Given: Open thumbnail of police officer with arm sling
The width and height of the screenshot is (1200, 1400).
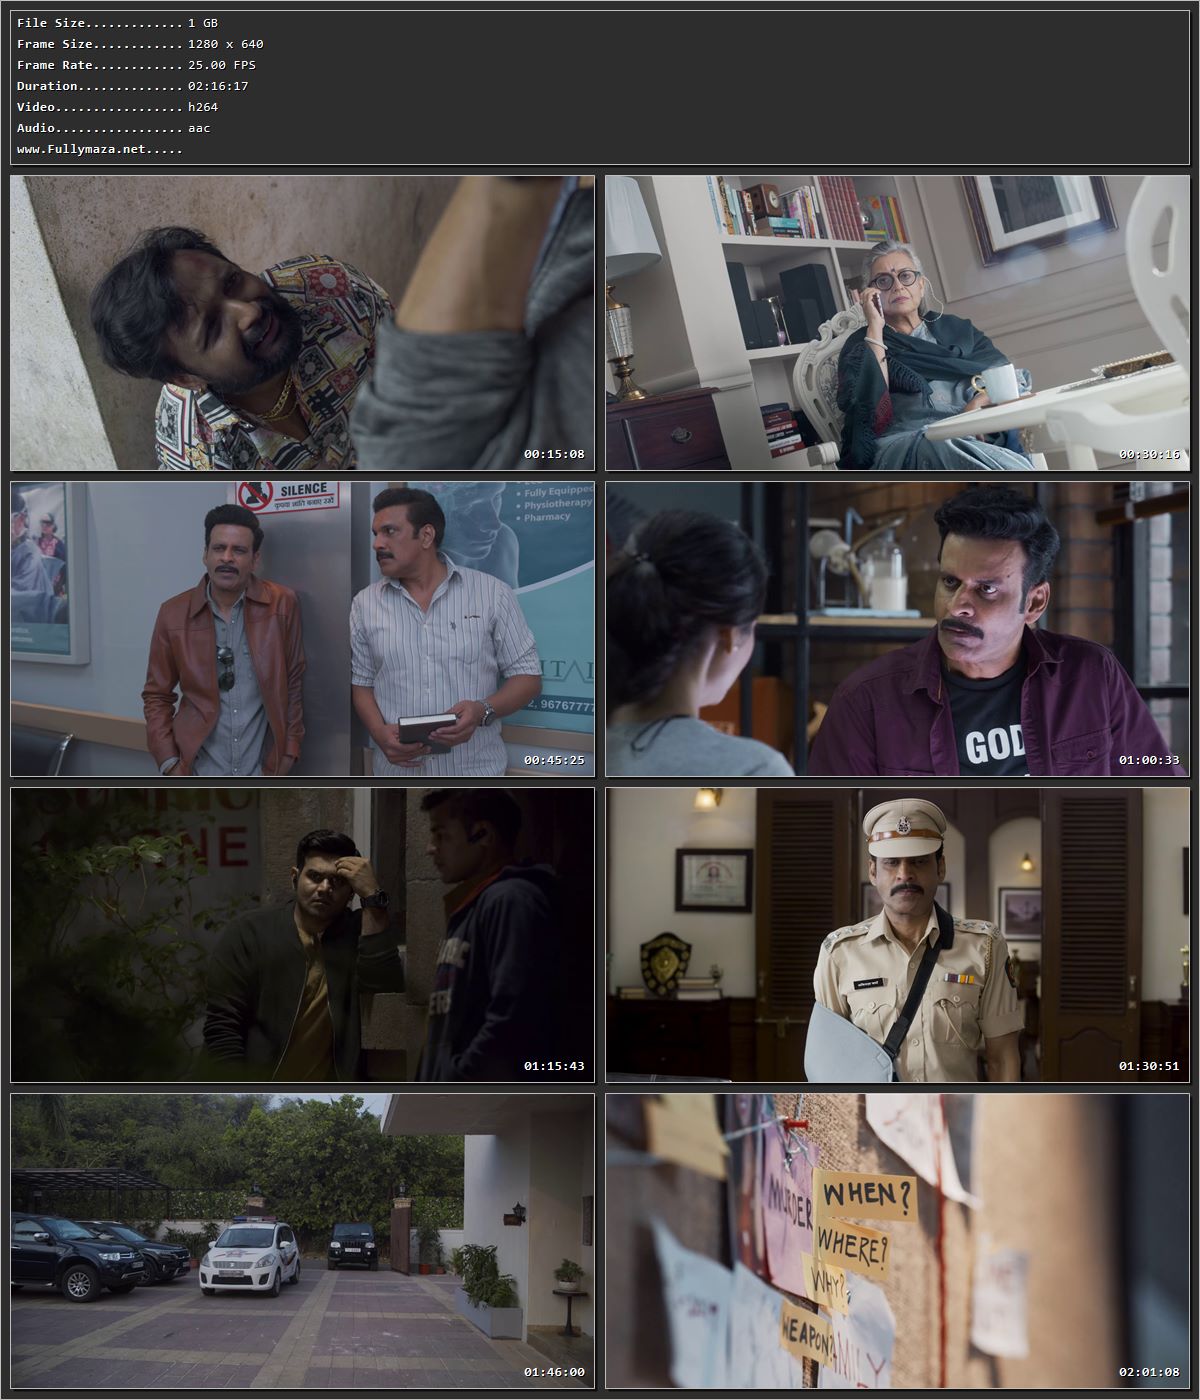Looking at the screenshot, I should point(898,935).
